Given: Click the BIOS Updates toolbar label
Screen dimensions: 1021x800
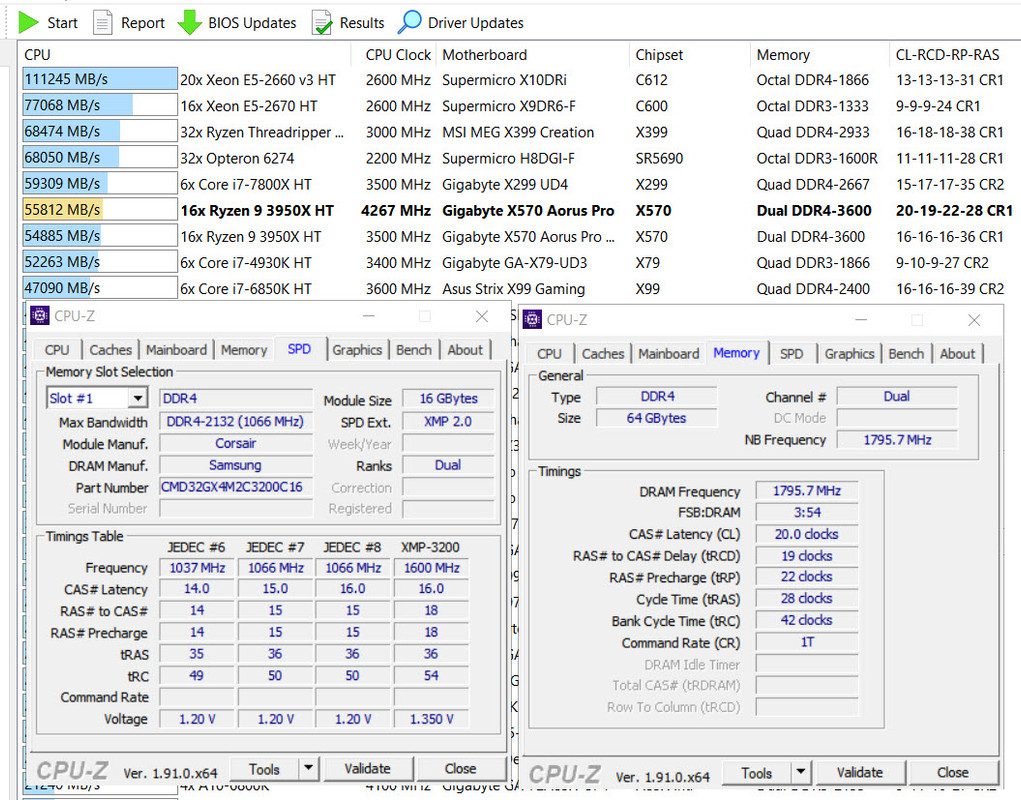Looking at the screenshot, I should [x=252, y=23].
